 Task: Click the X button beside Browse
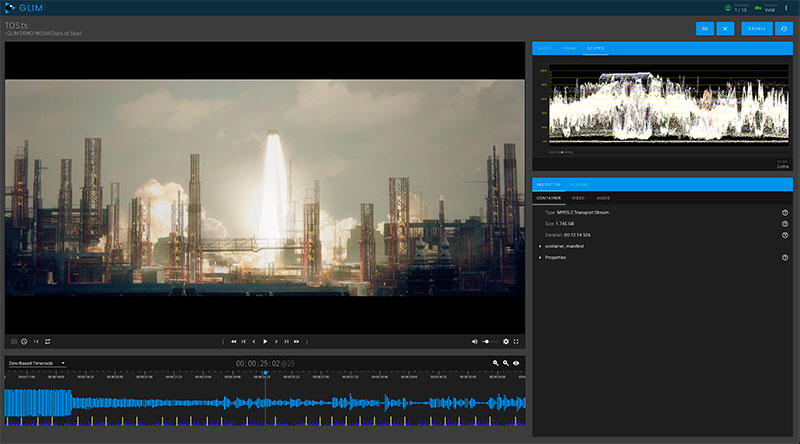pos(726,29)
